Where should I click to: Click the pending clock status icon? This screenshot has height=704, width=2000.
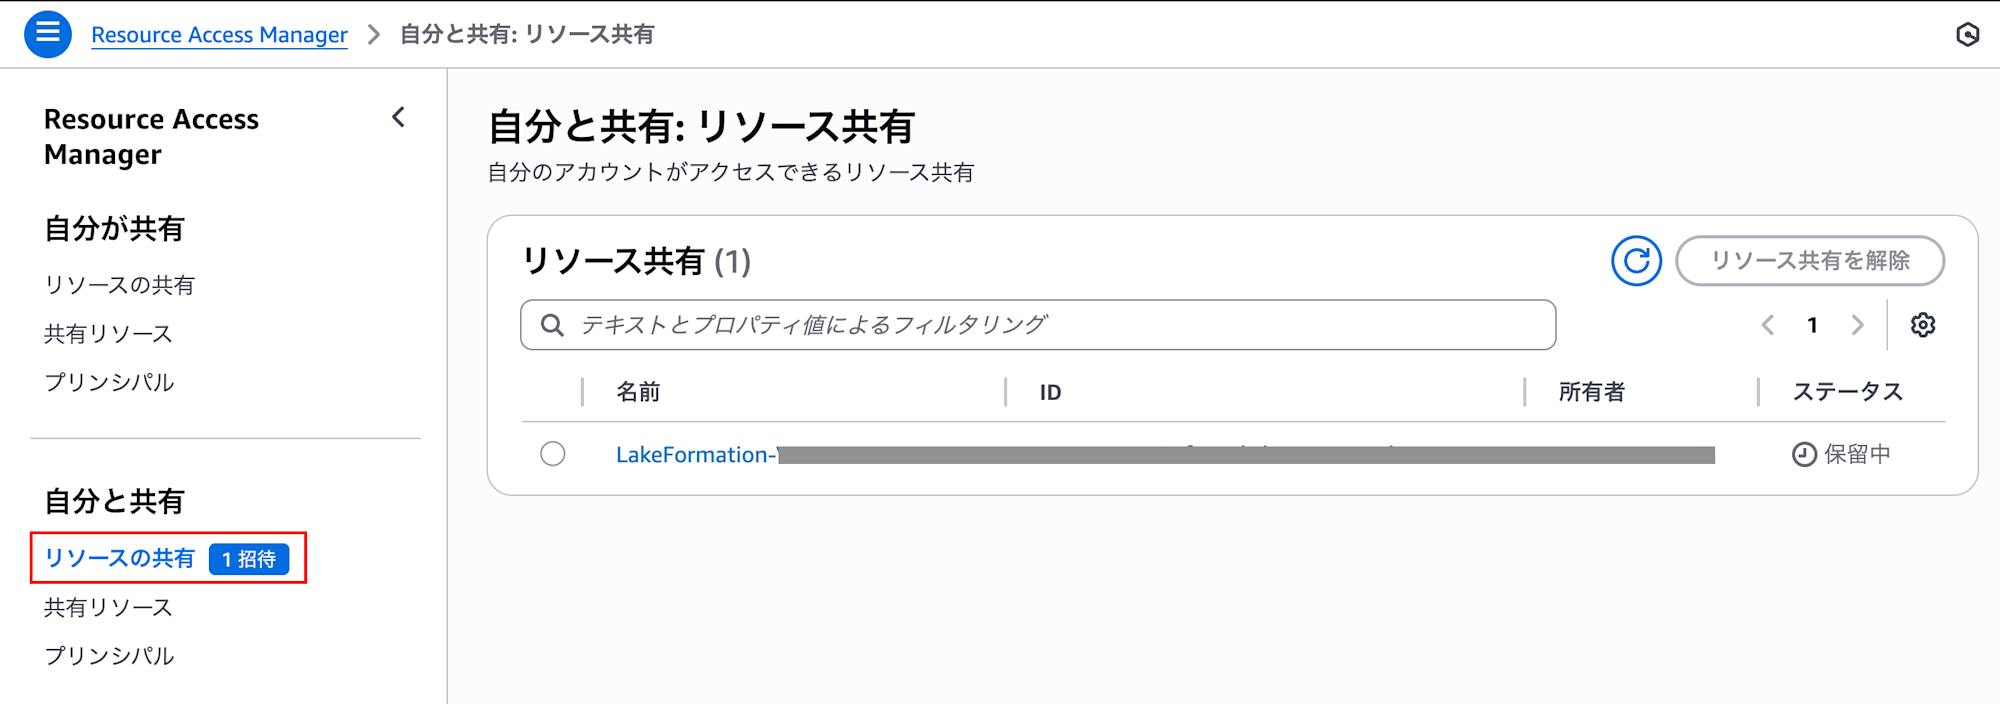tap(1804, 454)
